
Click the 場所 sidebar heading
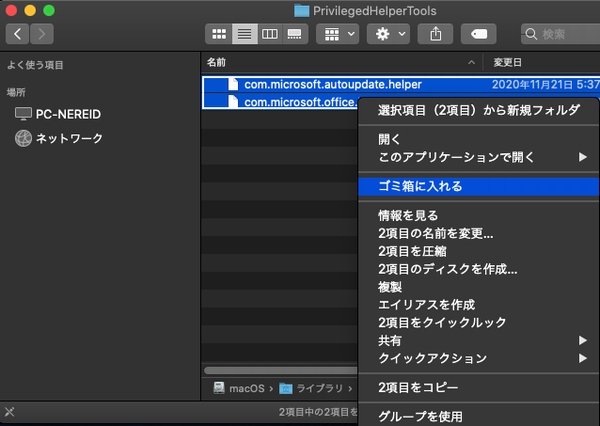pyautogui.click(x=16, y=92)
